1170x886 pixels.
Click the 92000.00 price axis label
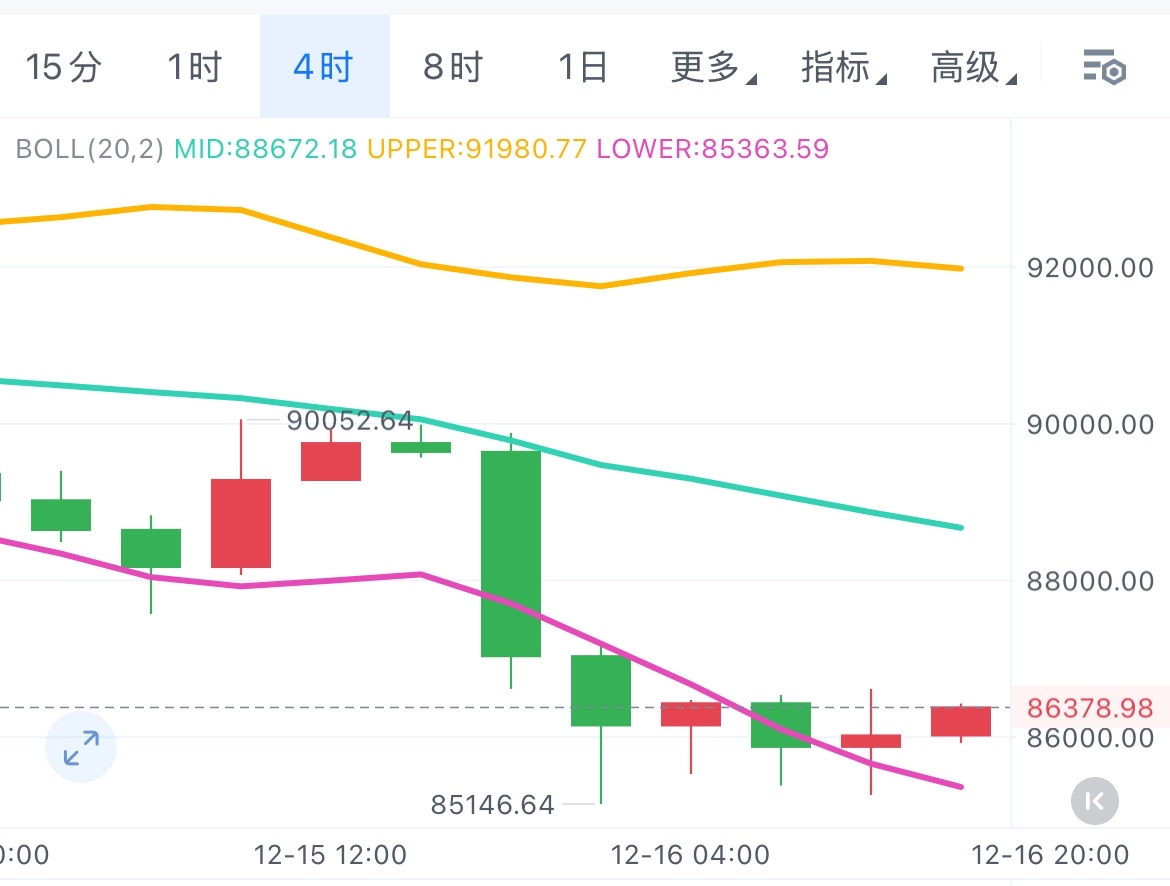click(x=1089, y=268)
